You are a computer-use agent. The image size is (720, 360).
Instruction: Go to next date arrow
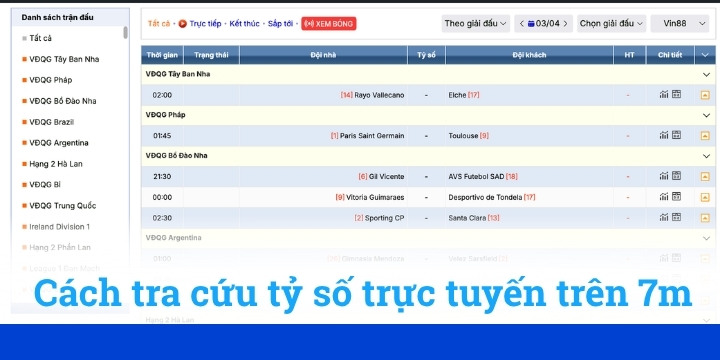(565, 23)
